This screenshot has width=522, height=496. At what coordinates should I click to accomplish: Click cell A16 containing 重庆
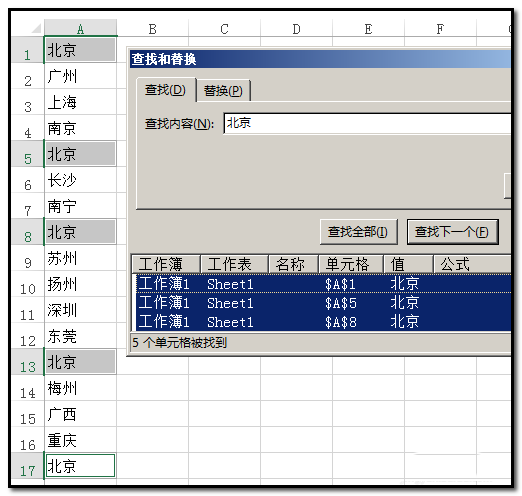click(x=80, y=440)
